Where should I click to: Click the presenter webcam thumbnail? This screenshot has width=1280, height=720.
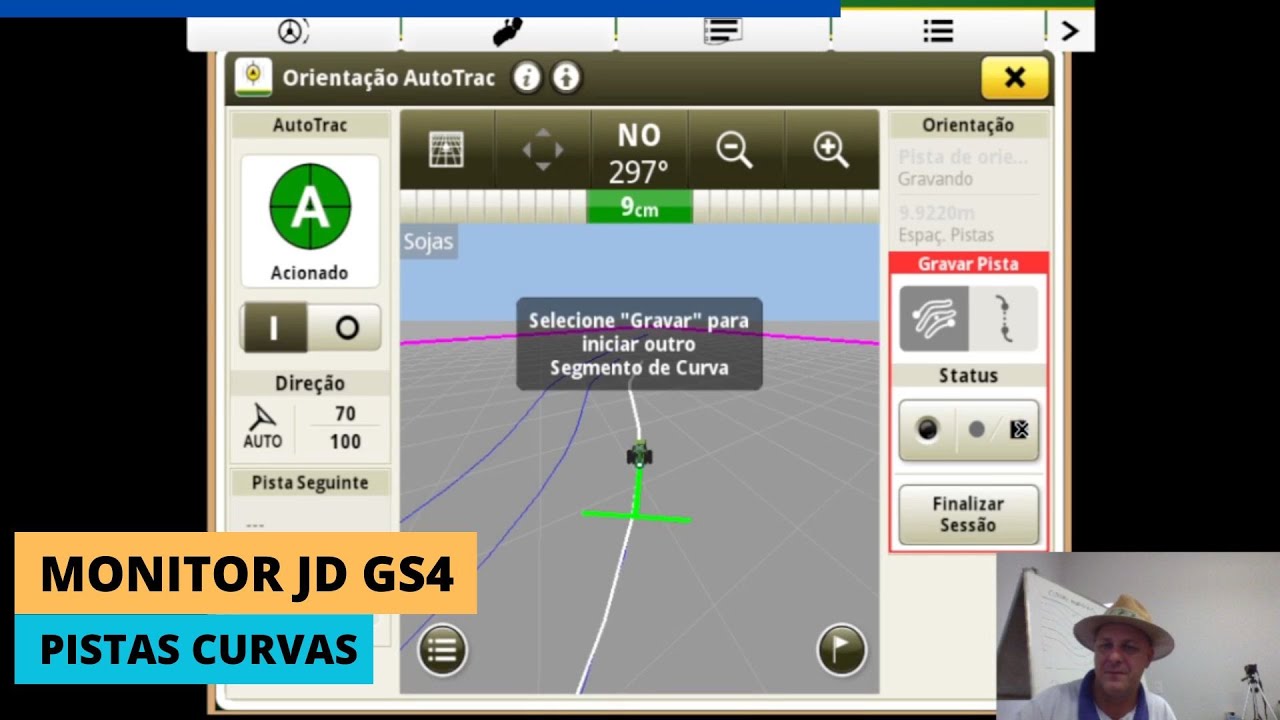tap(1138, 636)
